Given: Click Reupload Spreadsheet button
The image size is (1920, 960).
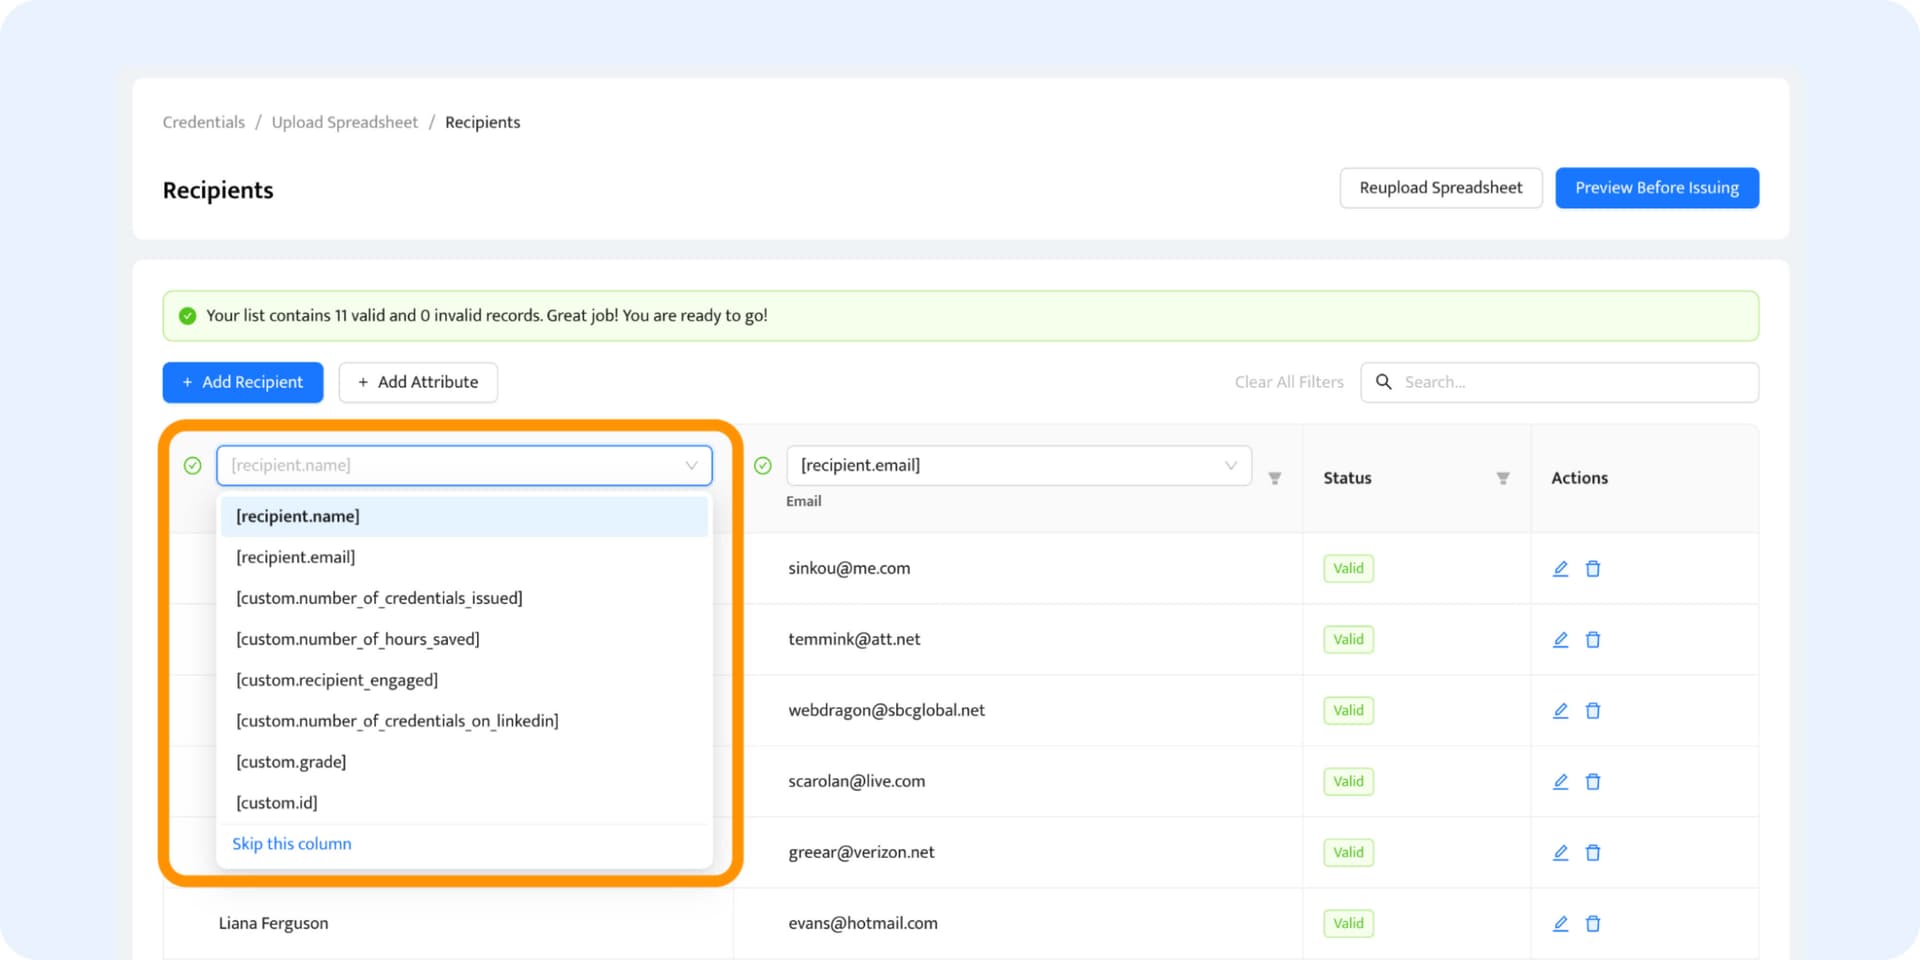Looking at the screenshot, I should (x=1440, y=188).
